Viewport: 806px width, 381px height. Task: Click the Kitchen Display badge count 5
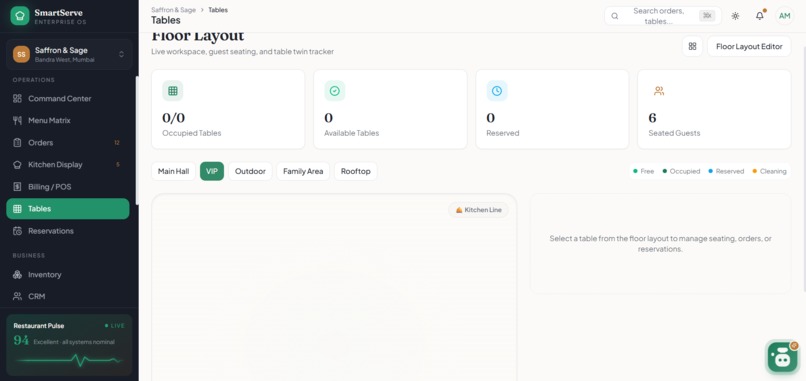click(118, 165)
